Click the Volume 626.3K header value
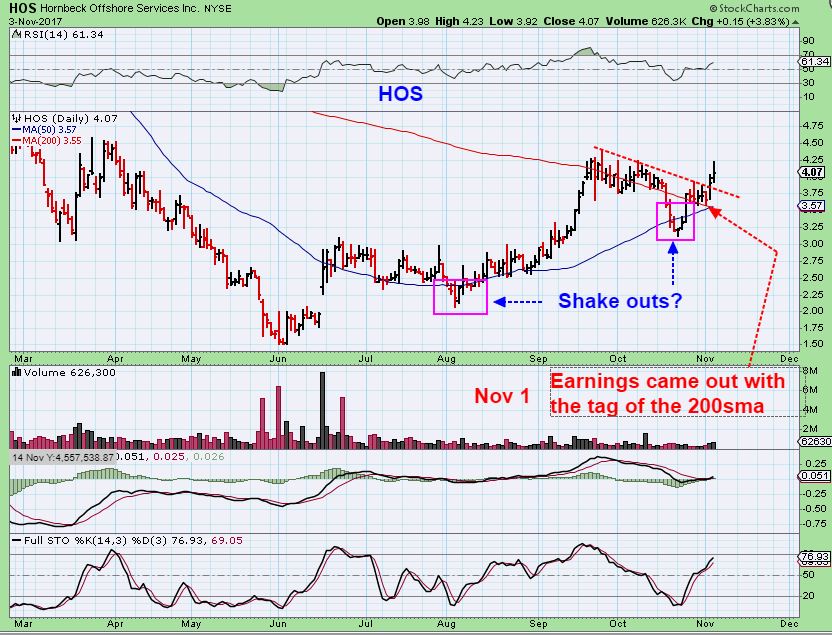This screenshot has height=635, width=832. 646,22
